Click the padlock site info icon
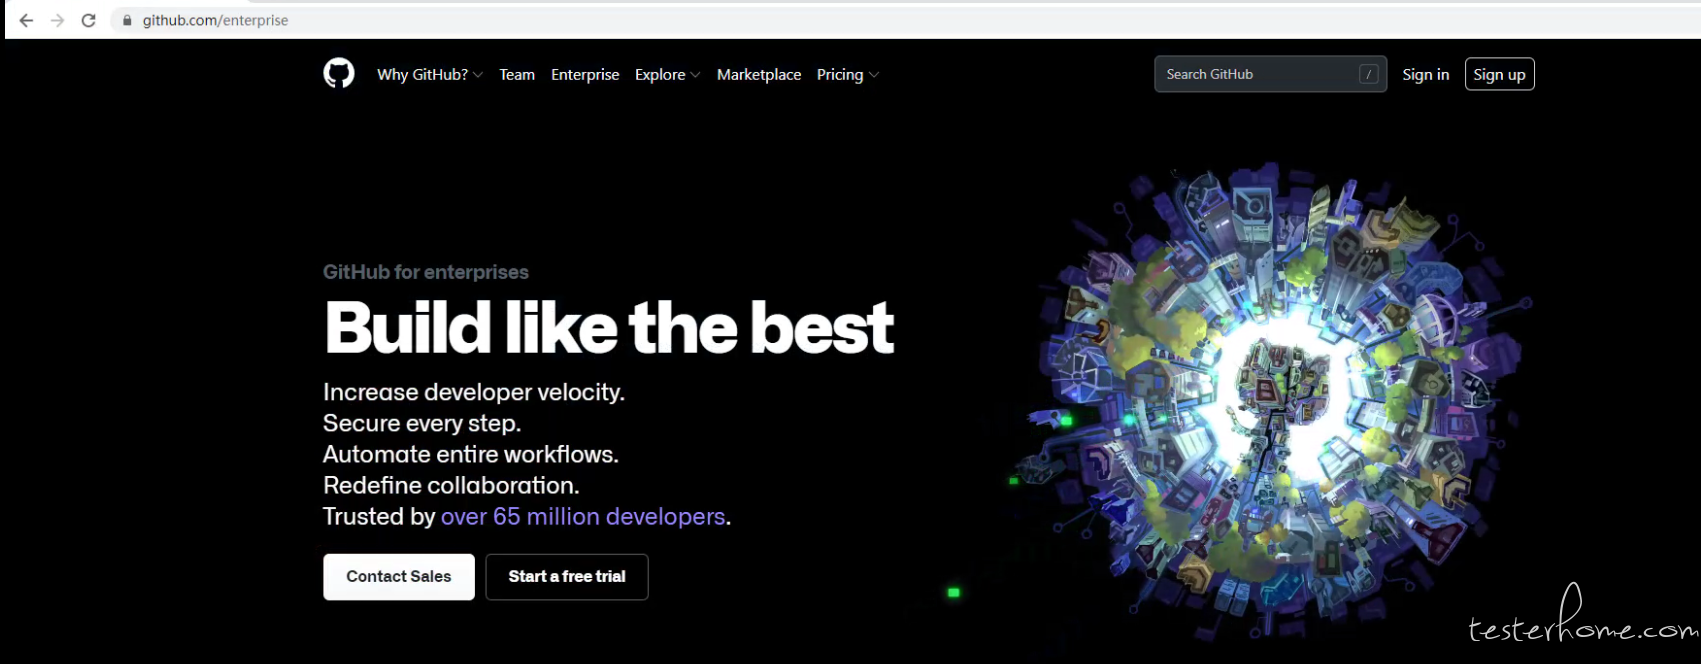The height and width of the screenshot is (664, 1701). 127,20
